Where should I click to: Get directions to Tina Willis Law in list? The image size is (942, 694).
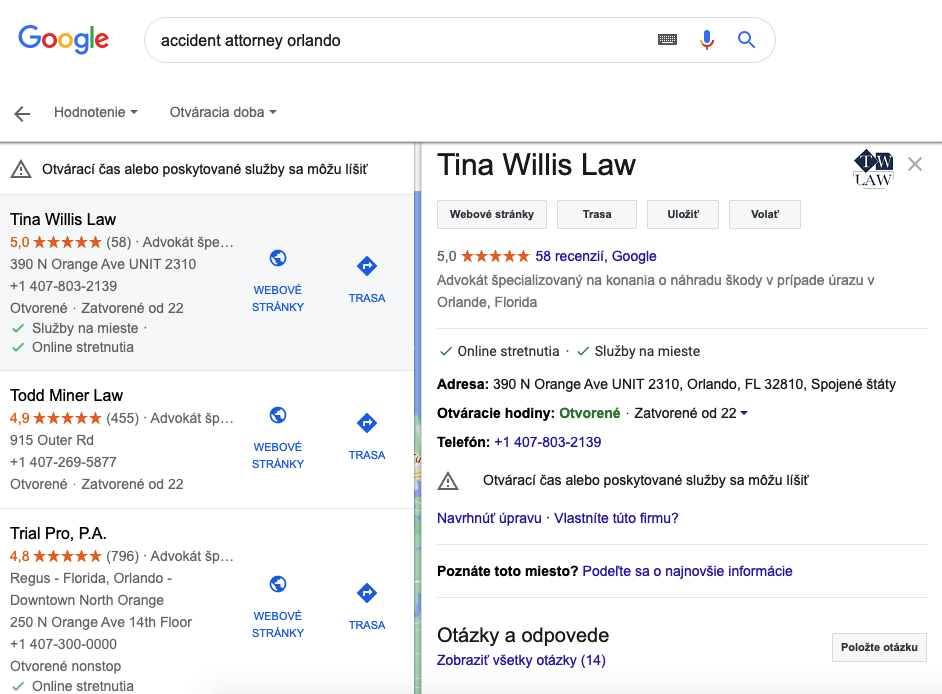pyautogui.click(x=366, y=266)
